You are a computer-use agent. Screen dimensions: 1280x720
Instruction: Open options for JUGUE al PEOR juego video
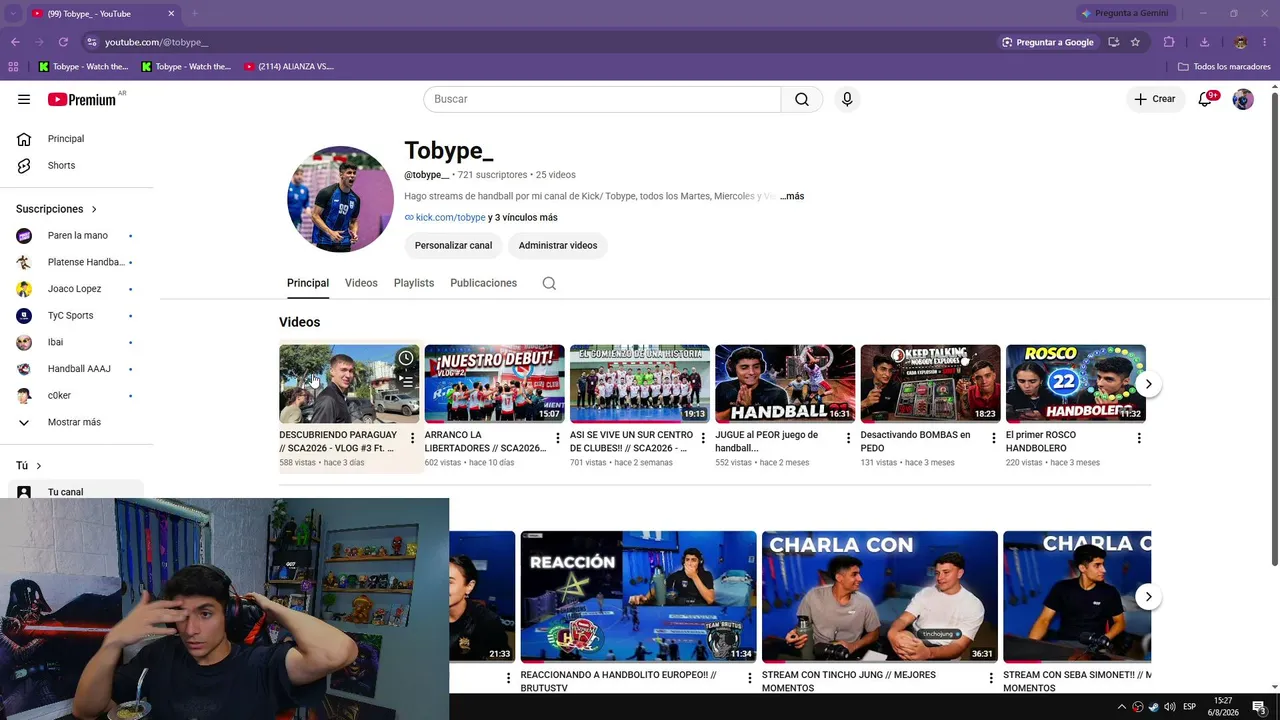pos(849,438)
